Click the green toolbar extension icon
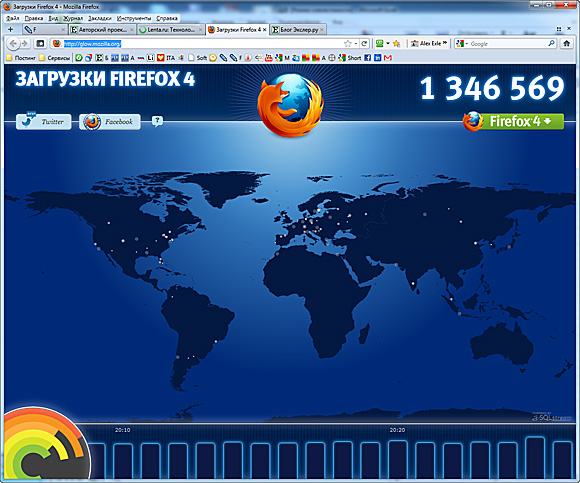This screenshot has height=483, width=580. [x=379, y=44]
